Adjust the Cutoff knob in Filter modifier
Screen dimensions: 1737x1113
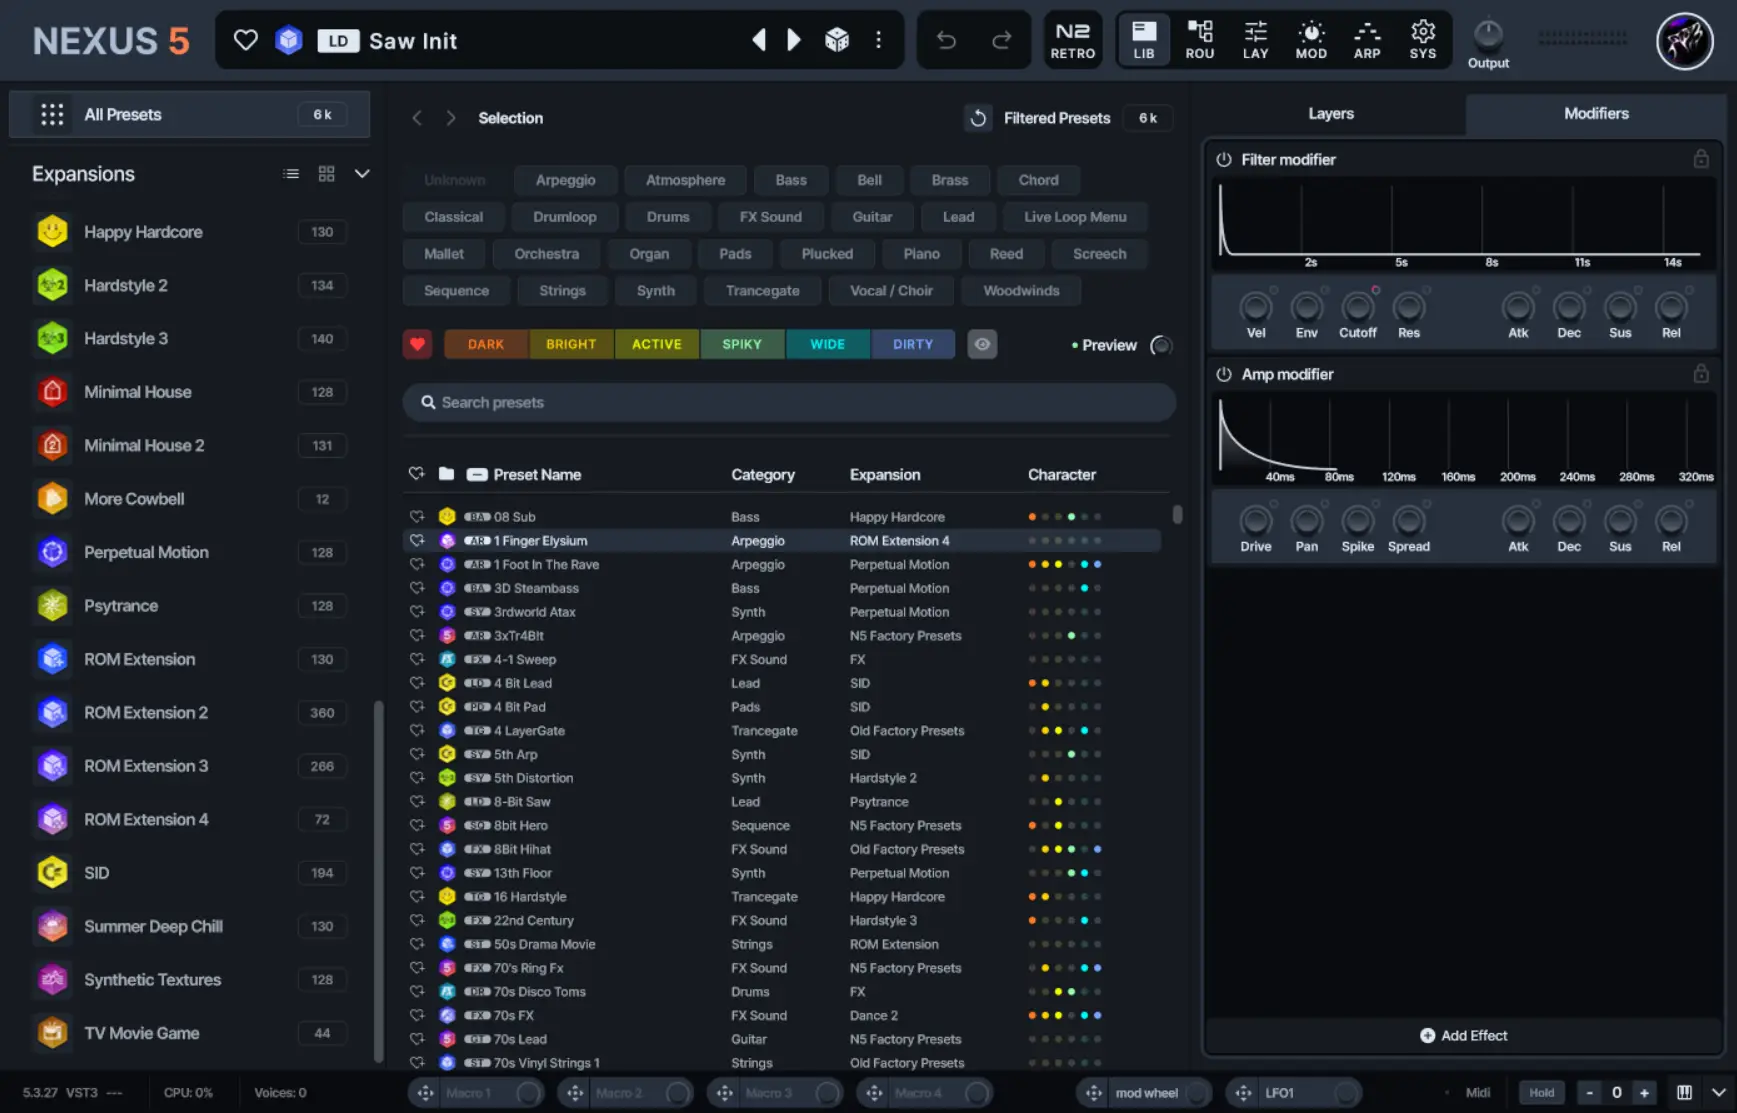click(1358, 309)
